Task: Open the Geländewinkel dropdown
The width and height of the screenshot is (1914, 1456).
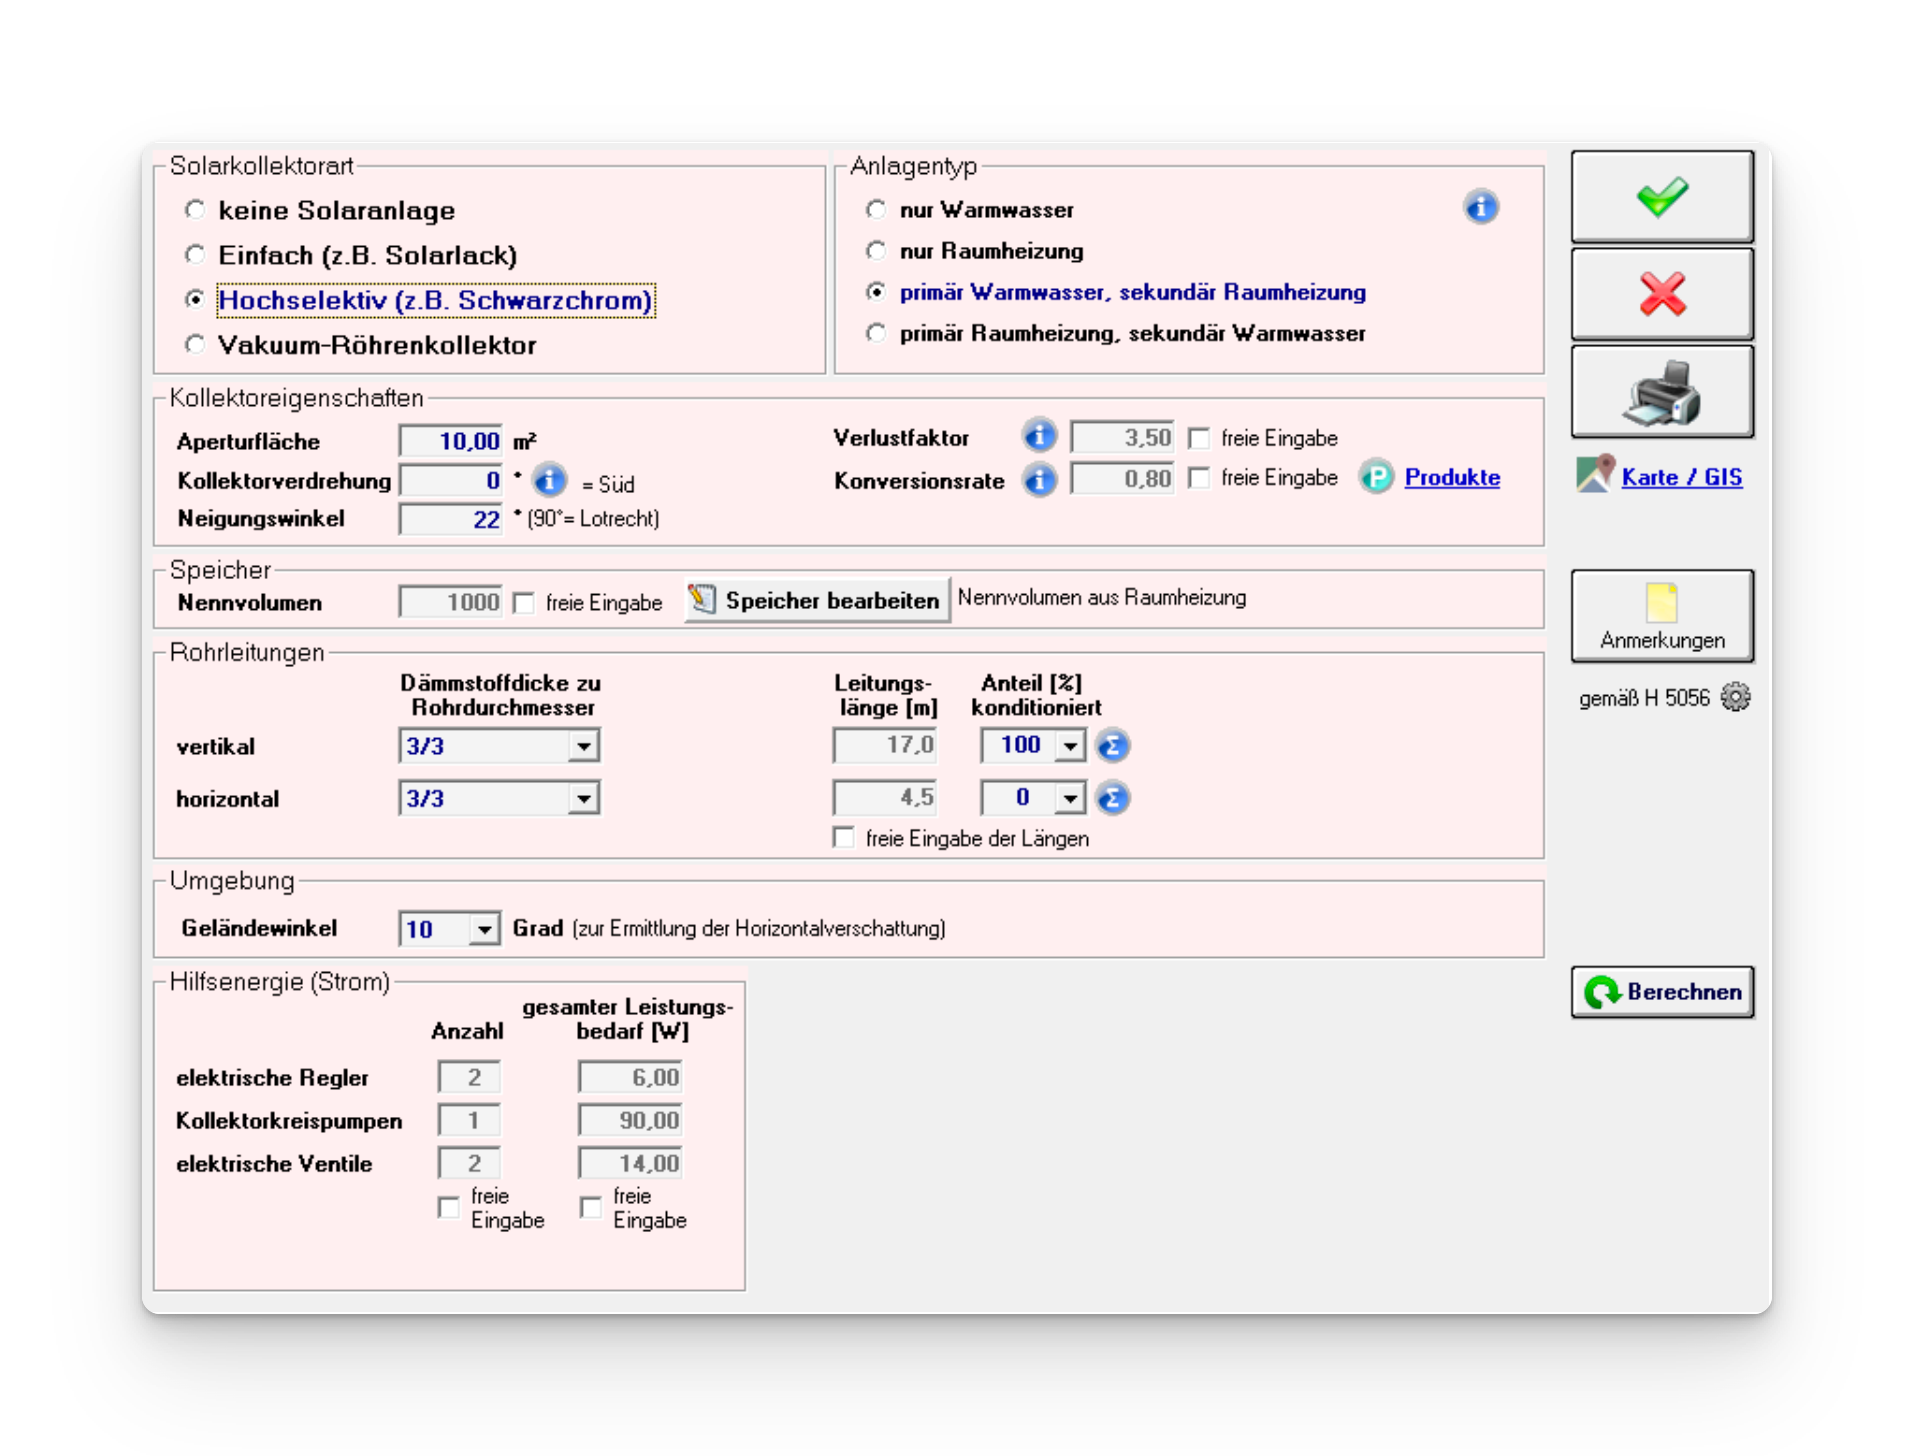Action: (484, 929)
